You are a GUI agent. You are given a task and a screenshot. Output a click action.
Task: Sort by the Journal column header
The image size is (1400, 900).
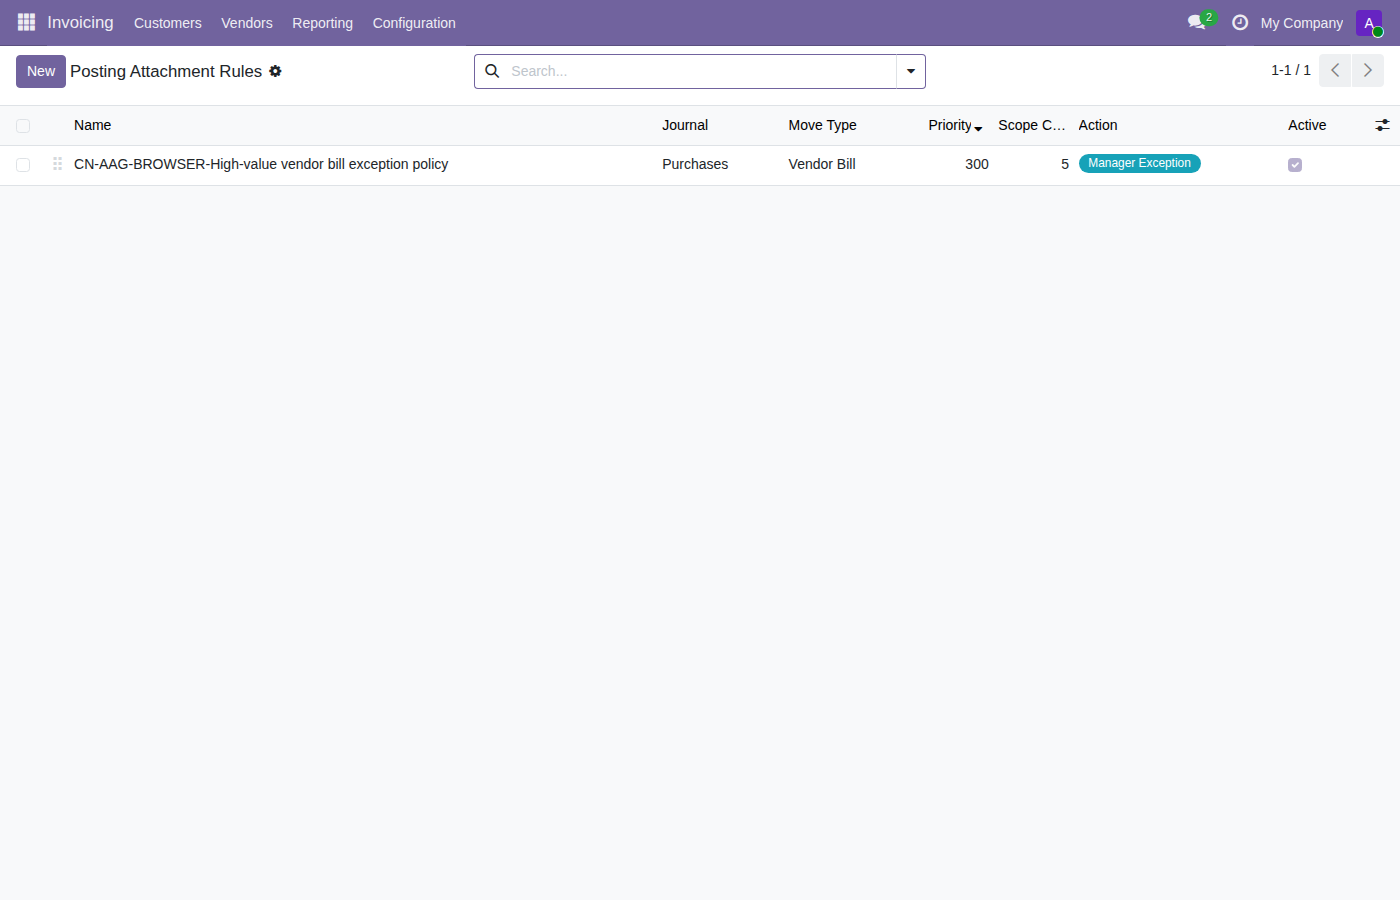pos(685,125)
